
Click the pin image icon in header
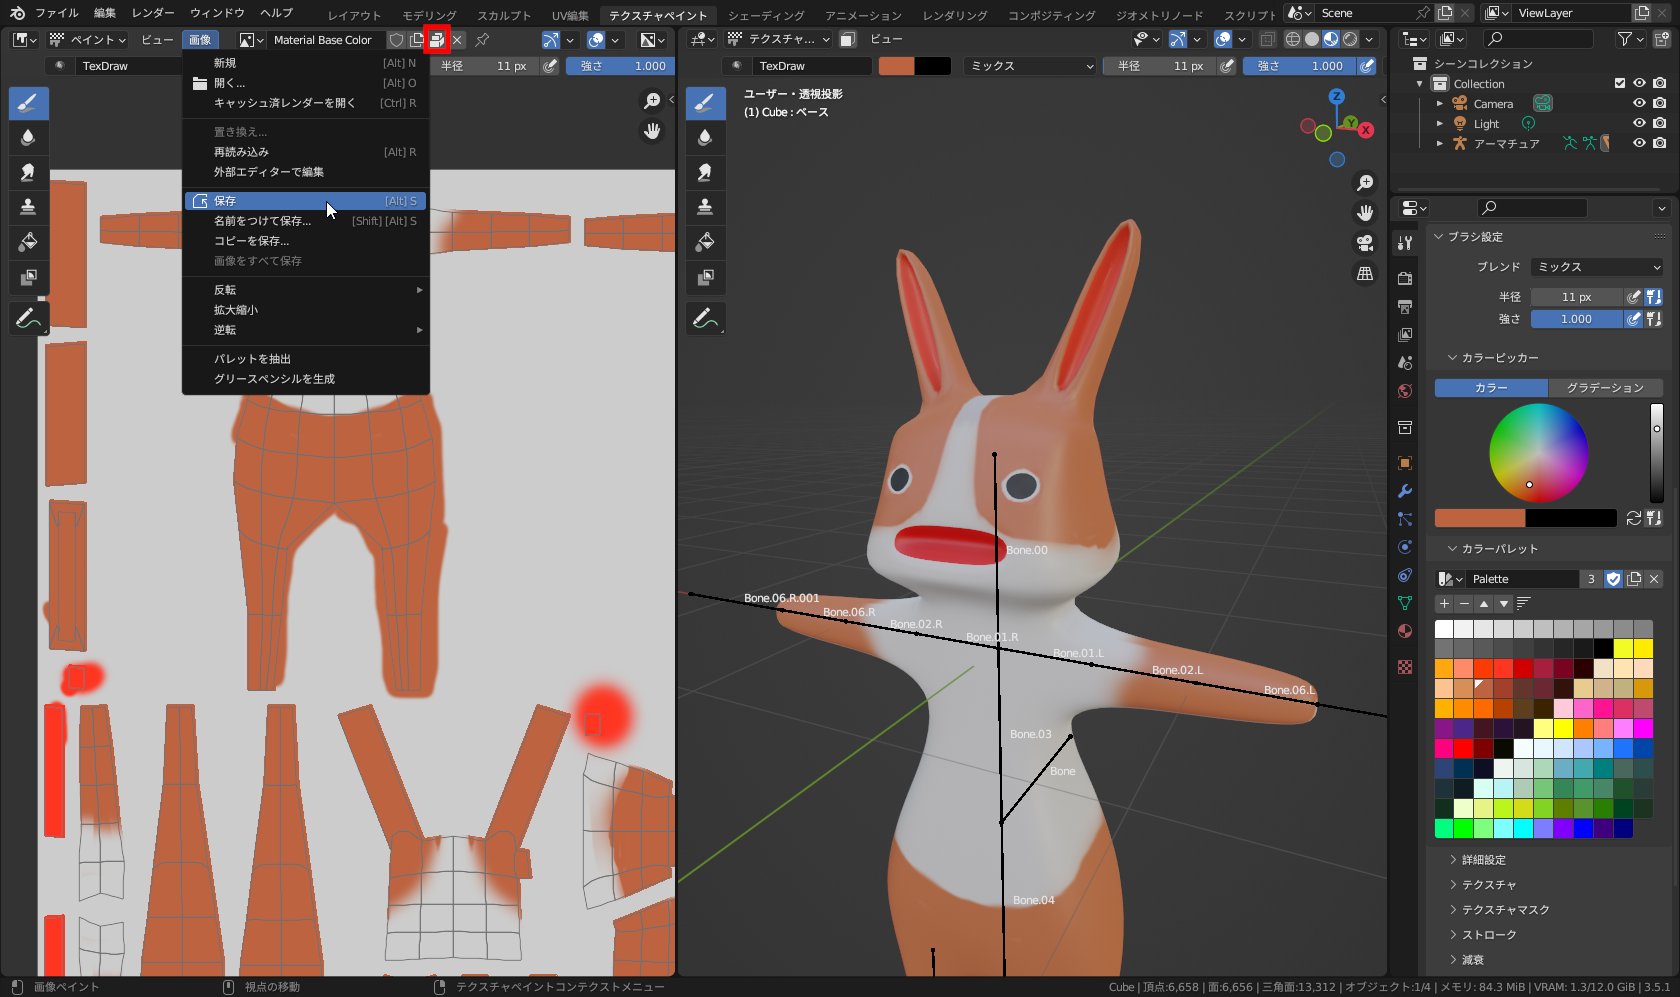pos(482,40)
